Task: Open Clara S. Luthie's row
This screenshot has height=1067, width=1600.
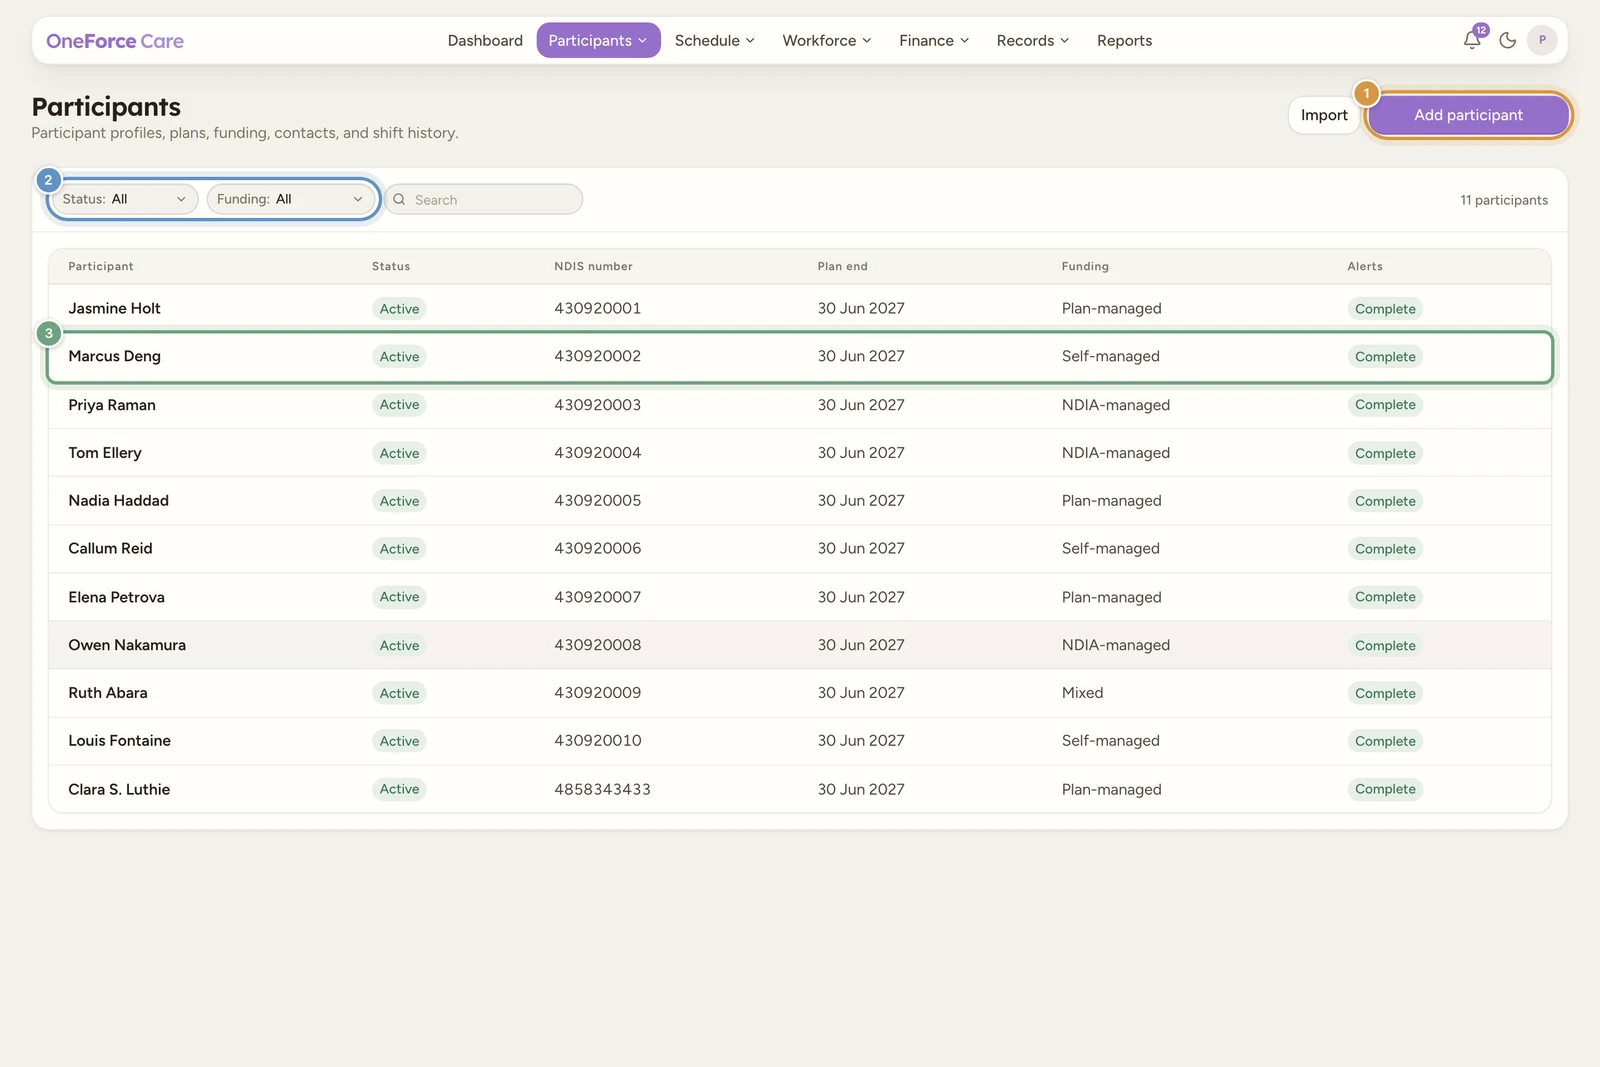Action: point(800,789)
